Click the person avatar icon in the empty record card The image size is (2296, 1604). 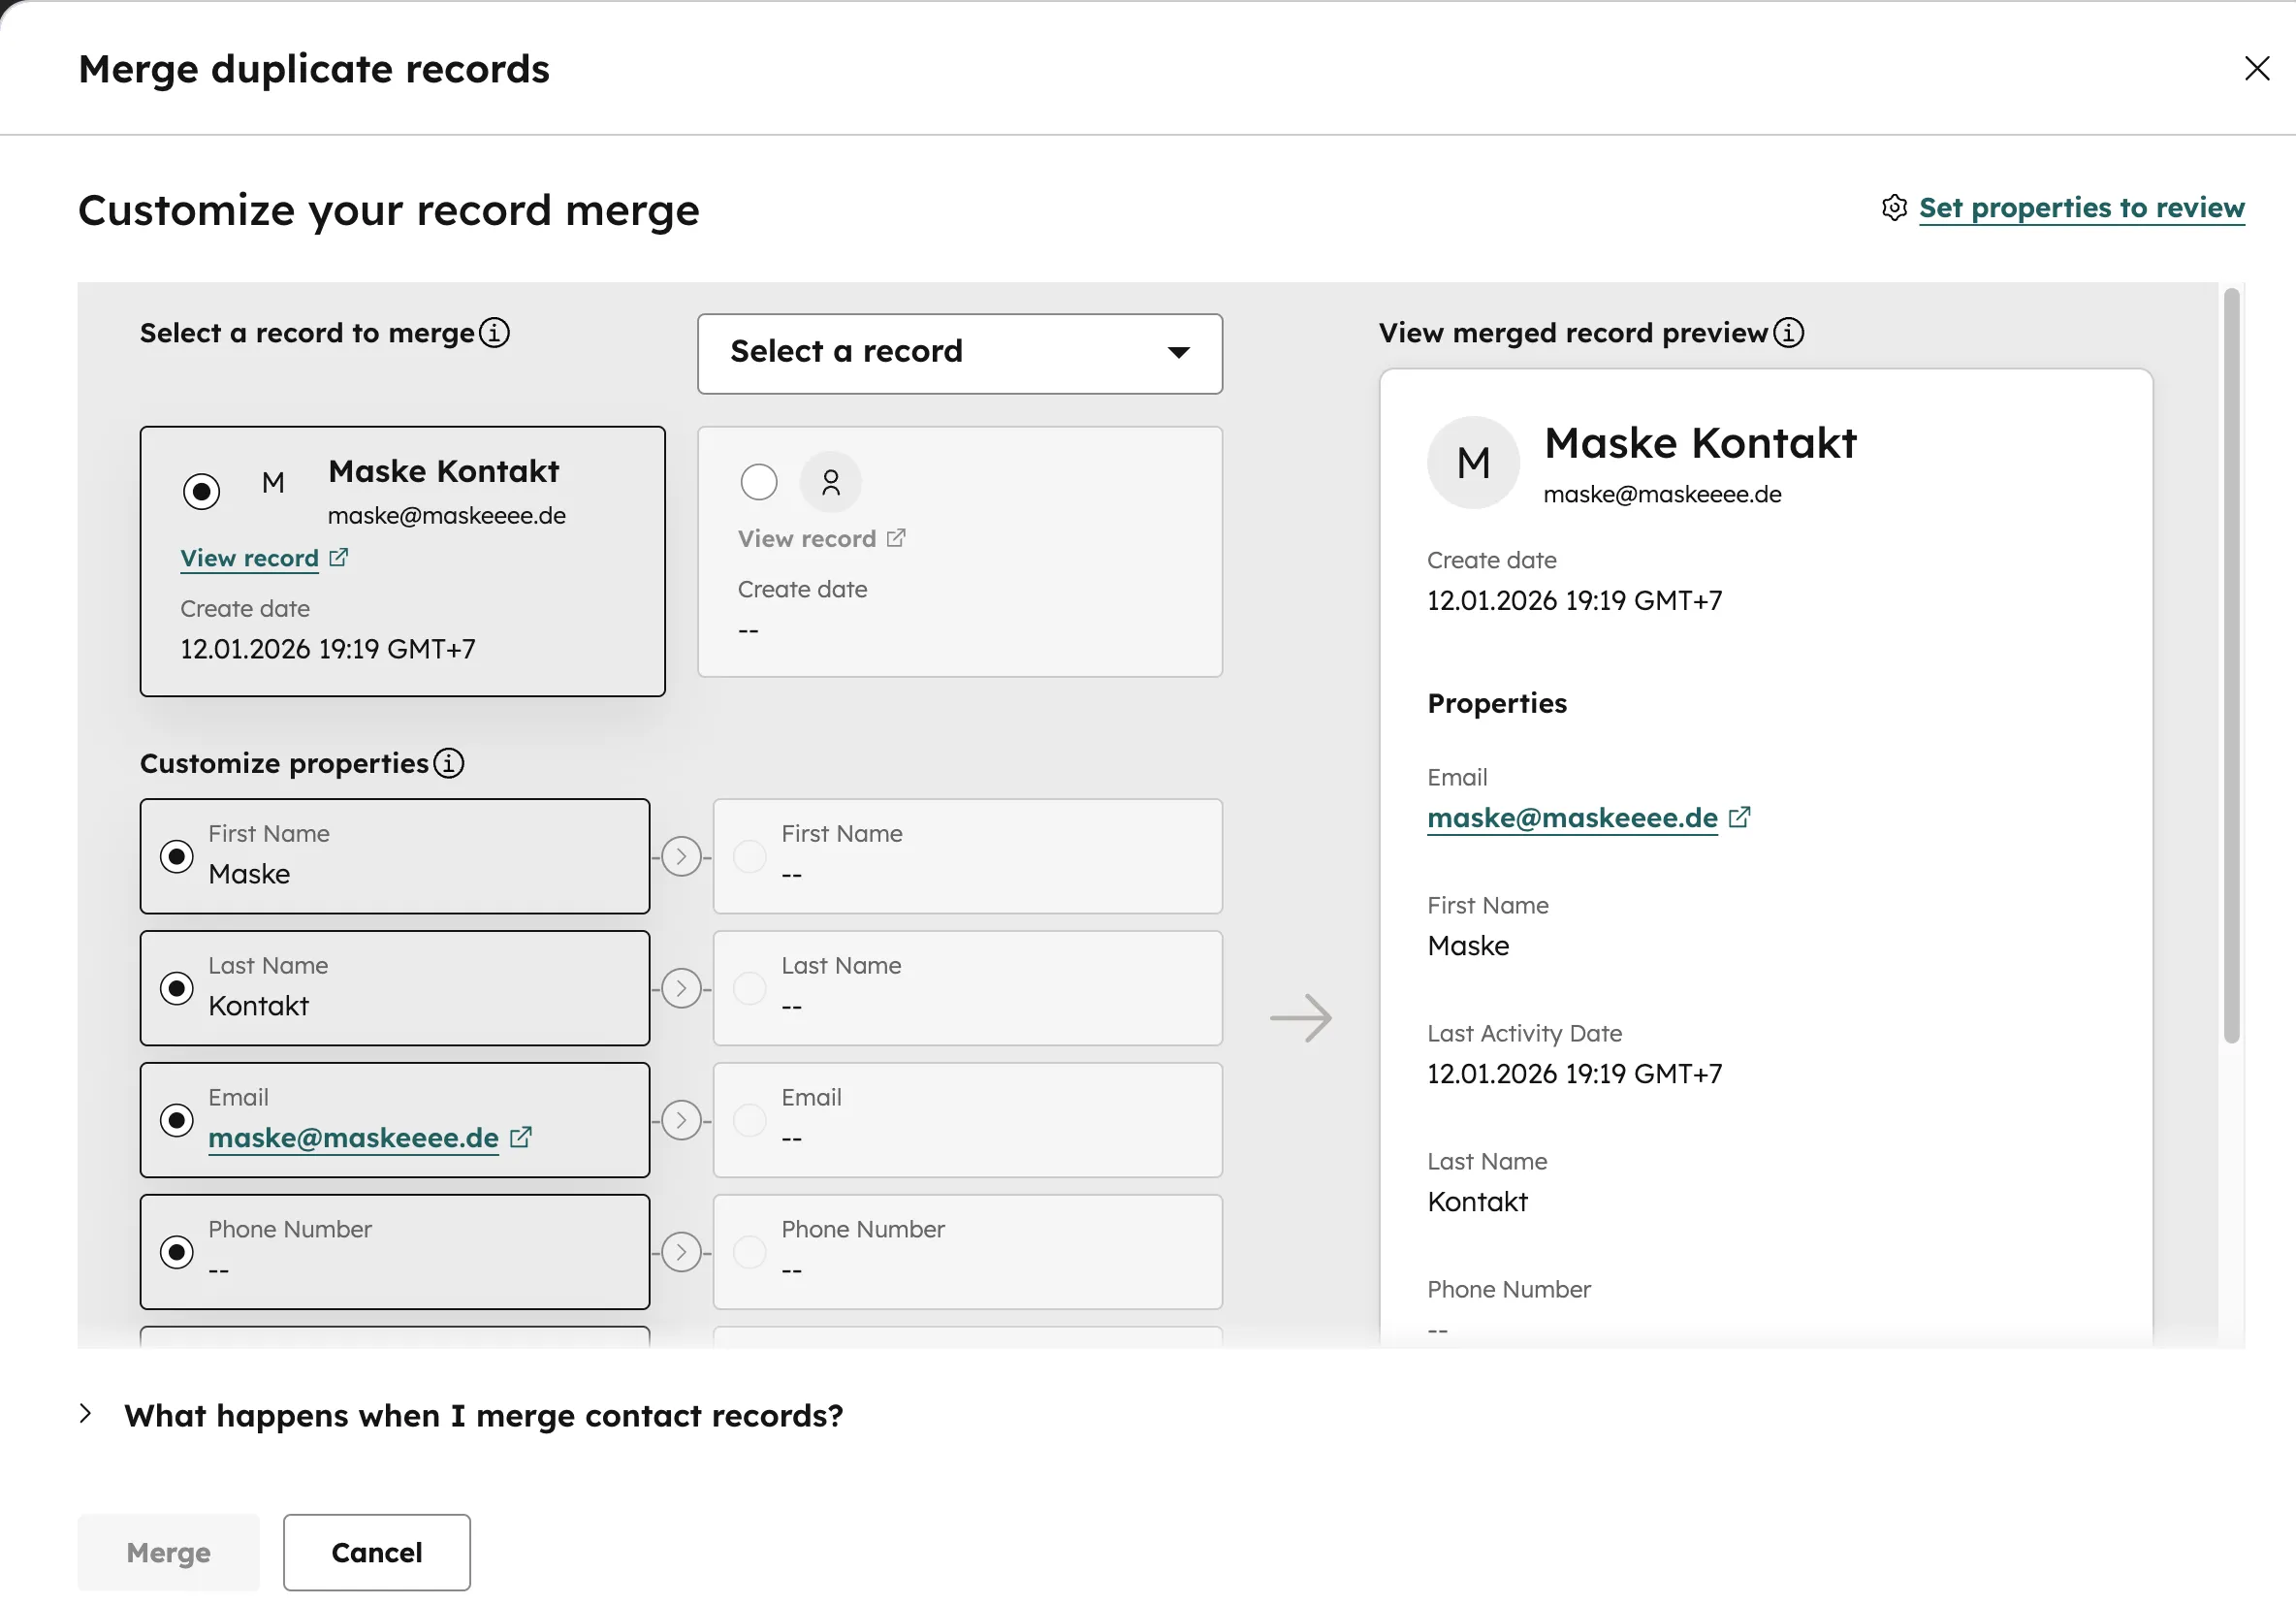(x=830, y=482)
